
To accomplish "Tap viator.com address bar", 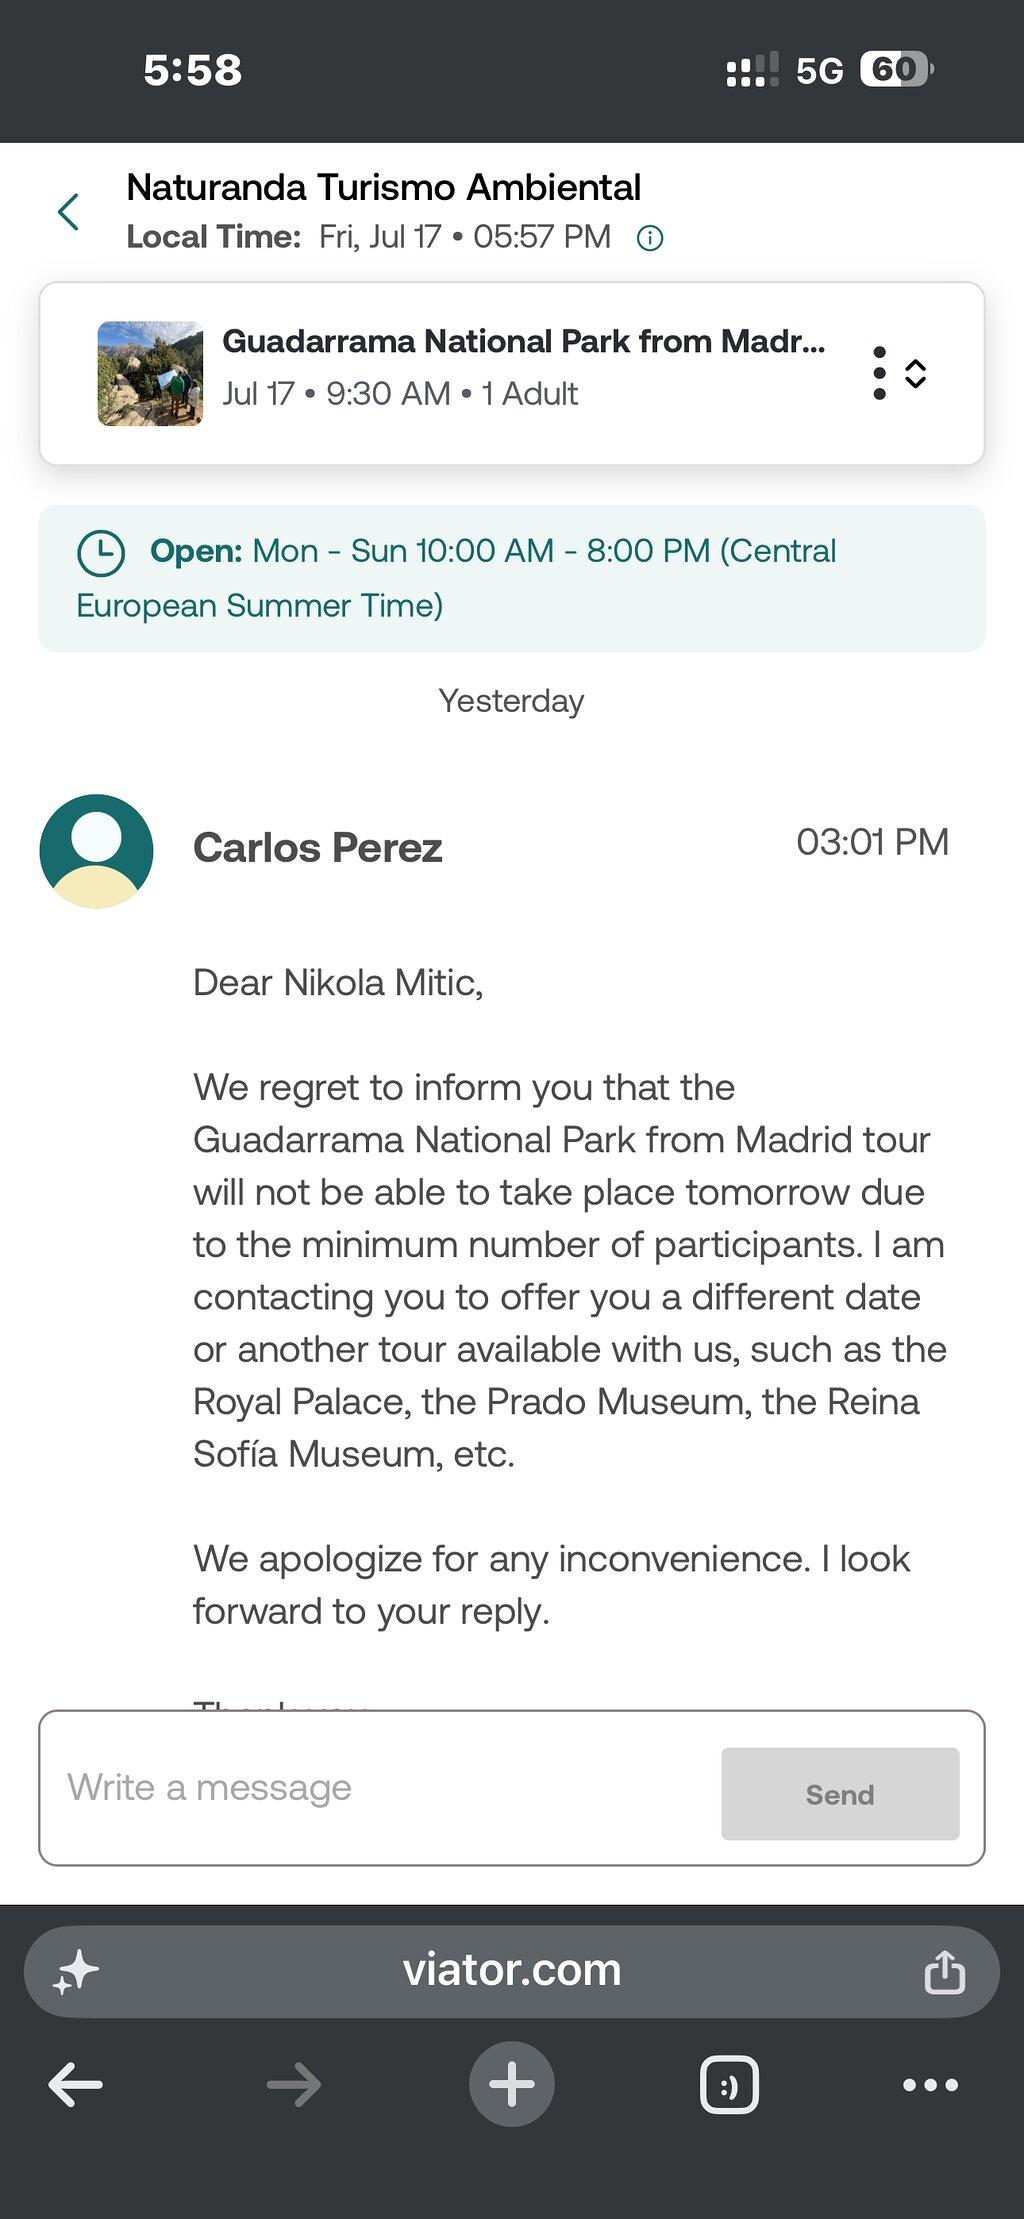I will [512, 1971].
